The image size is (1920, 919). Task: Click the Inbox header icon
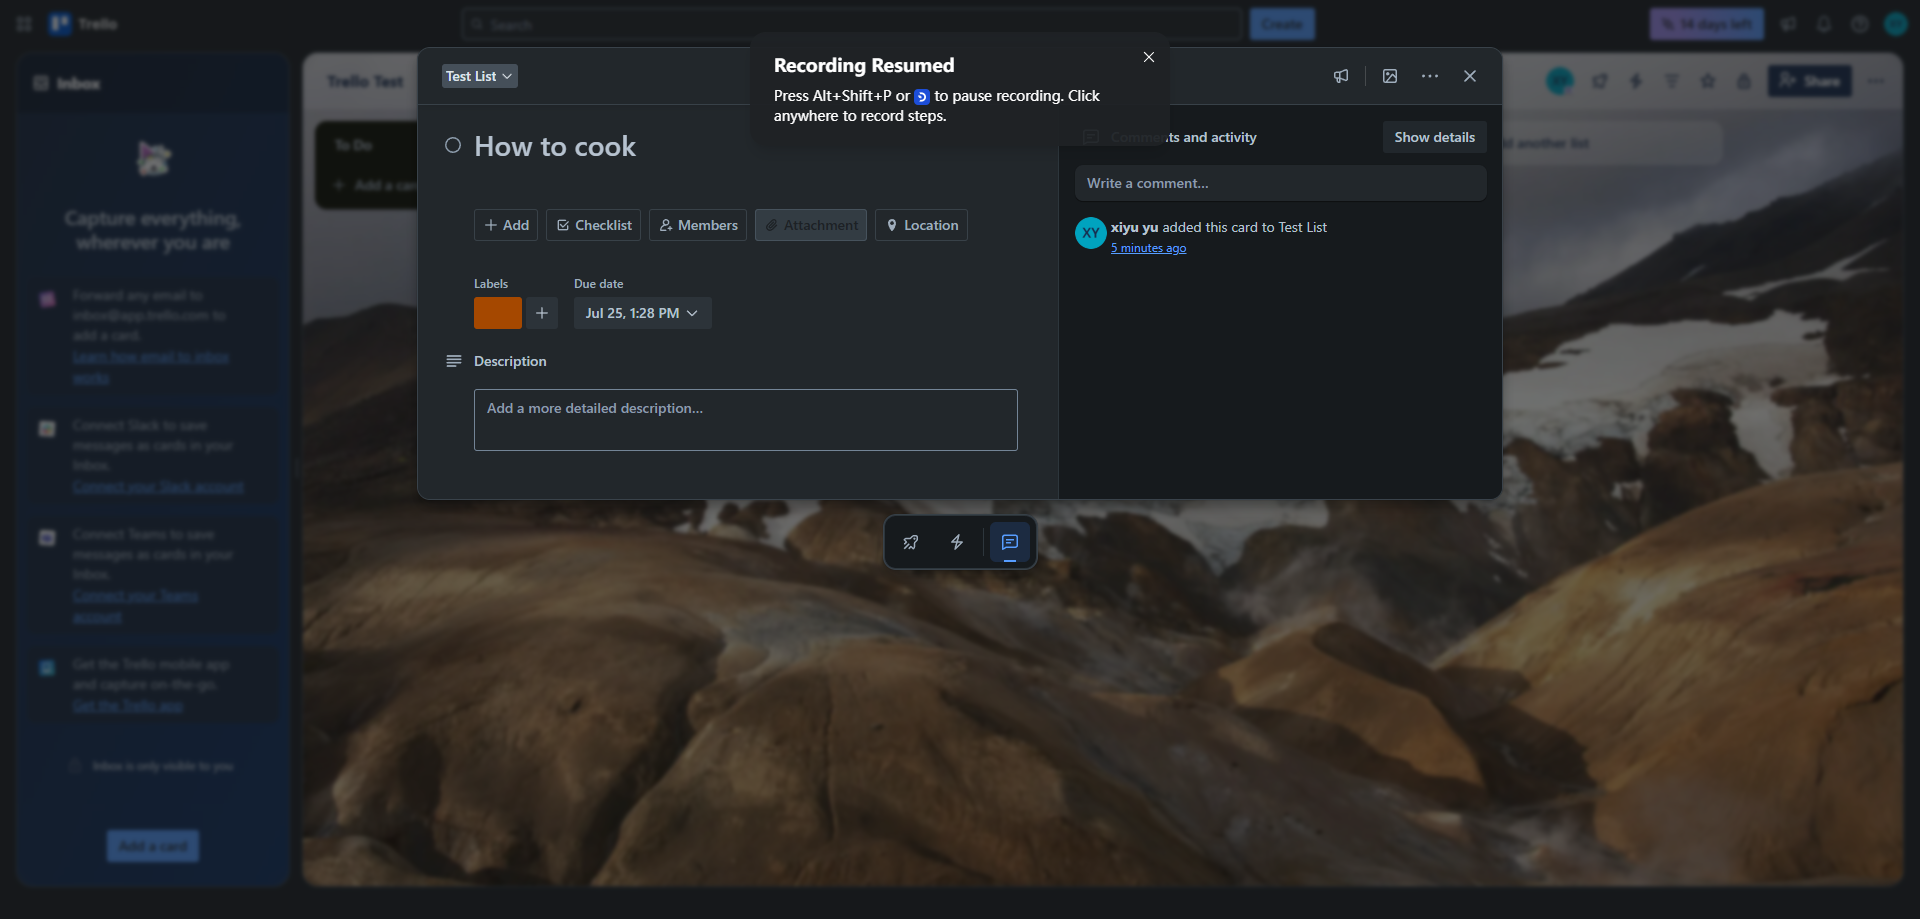coord(41,83)
